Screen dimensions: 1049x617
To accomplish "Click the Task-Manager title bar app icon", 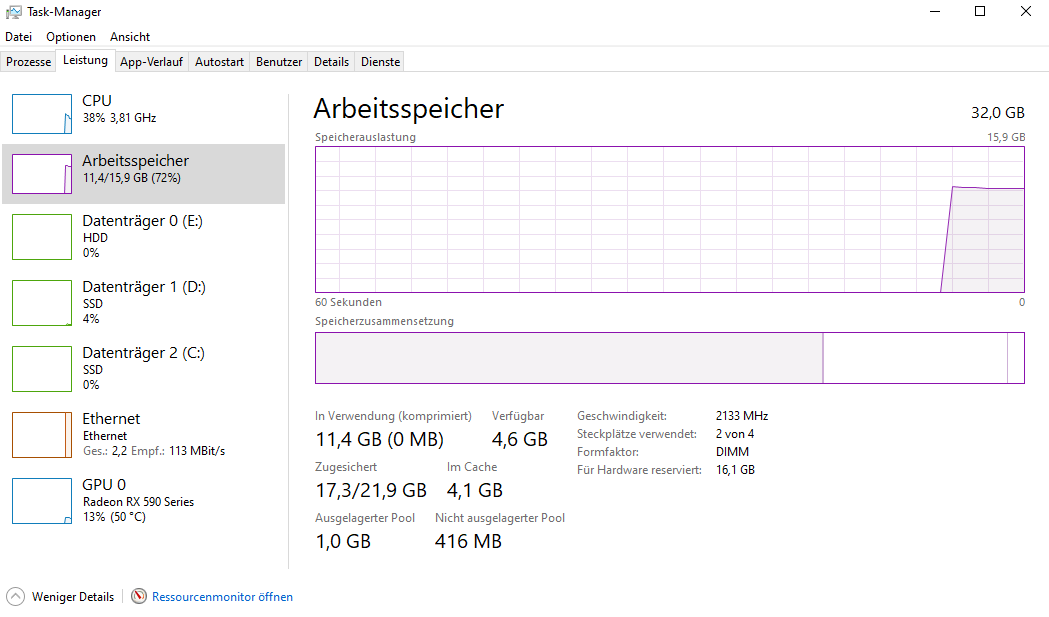I will click(13, 12).
